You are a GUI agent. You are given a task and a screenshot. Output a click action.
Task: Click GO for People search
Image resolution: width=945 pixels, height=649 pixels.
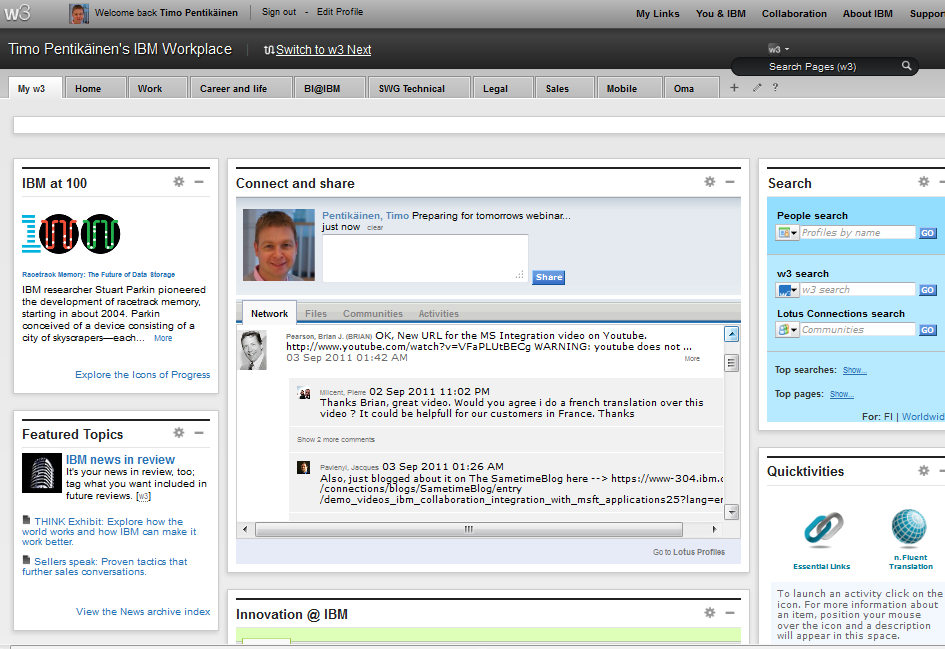(x=928, y=233)
